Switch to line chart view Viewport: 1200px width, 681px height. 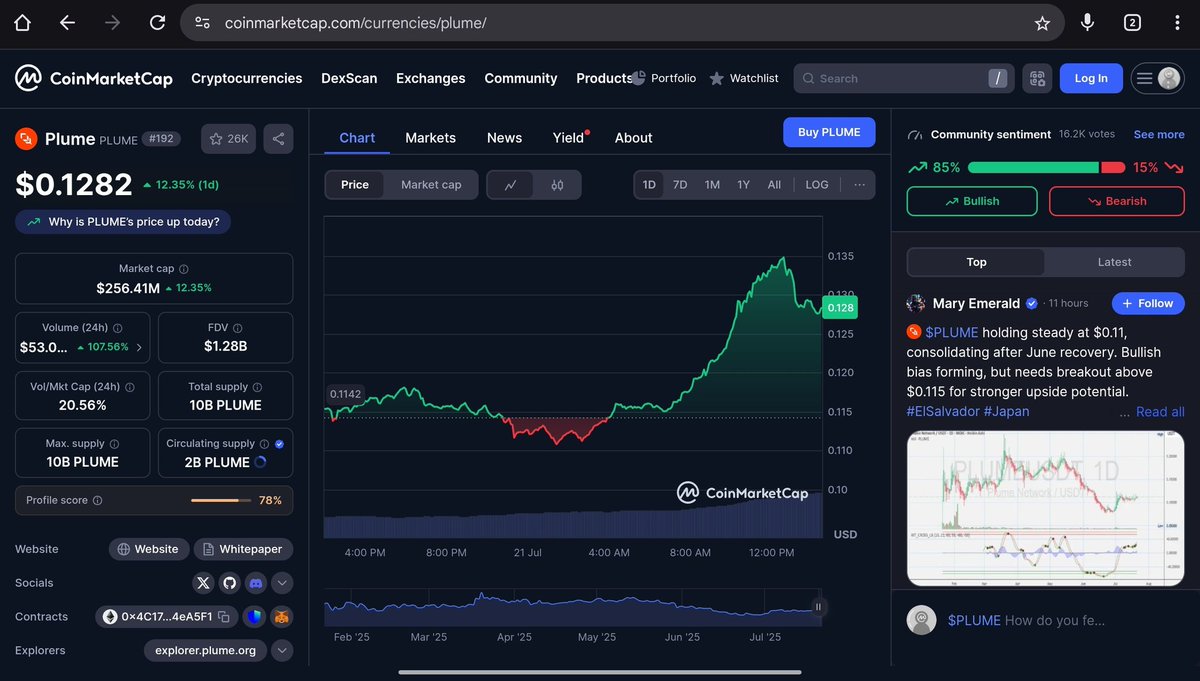pyautogui.click(x=511, y=185)
